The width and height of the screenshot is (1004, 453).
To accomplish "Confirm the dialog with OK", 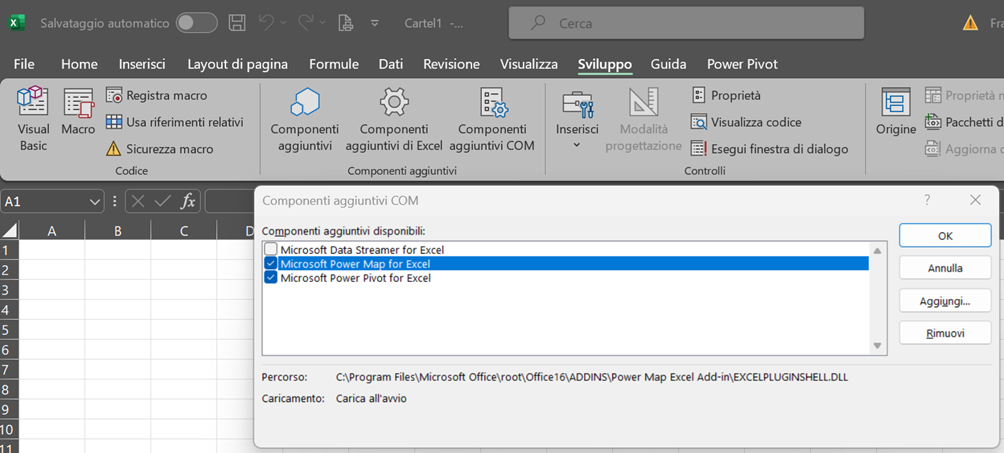I will click(945, 235).
